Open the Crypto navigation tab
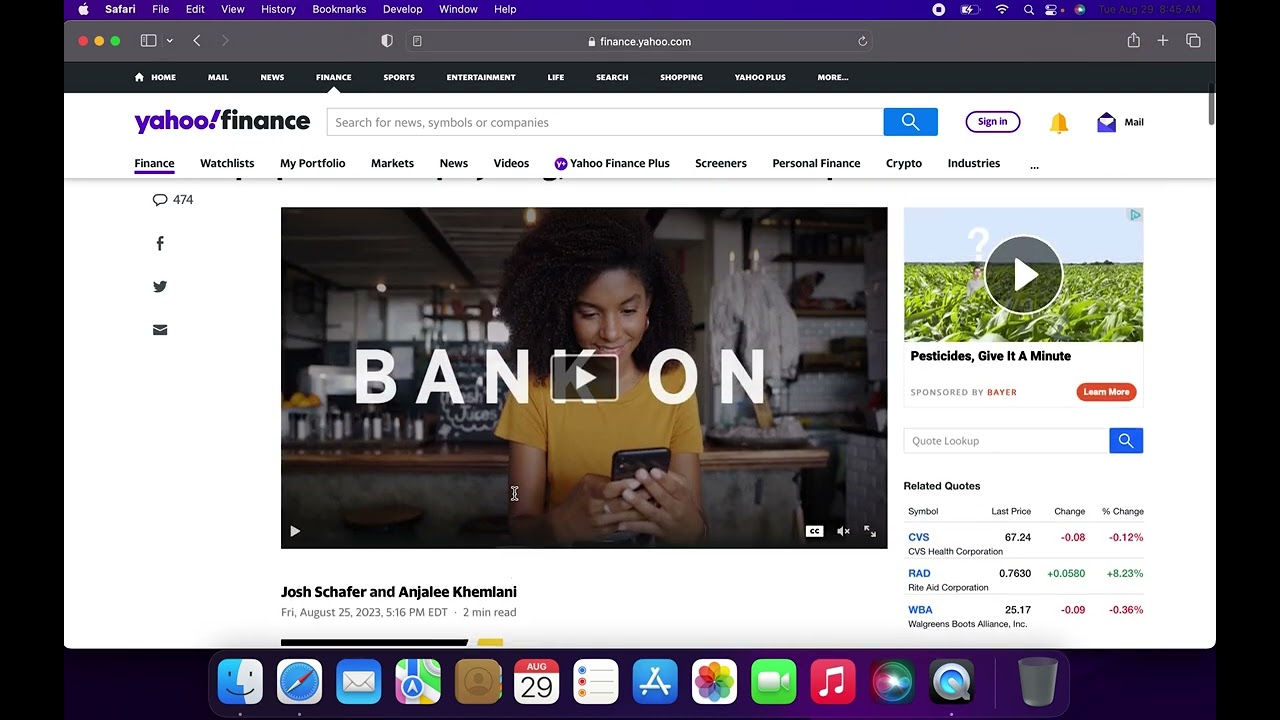Screen dimensions: 1280x720 (x=904, y=163)
